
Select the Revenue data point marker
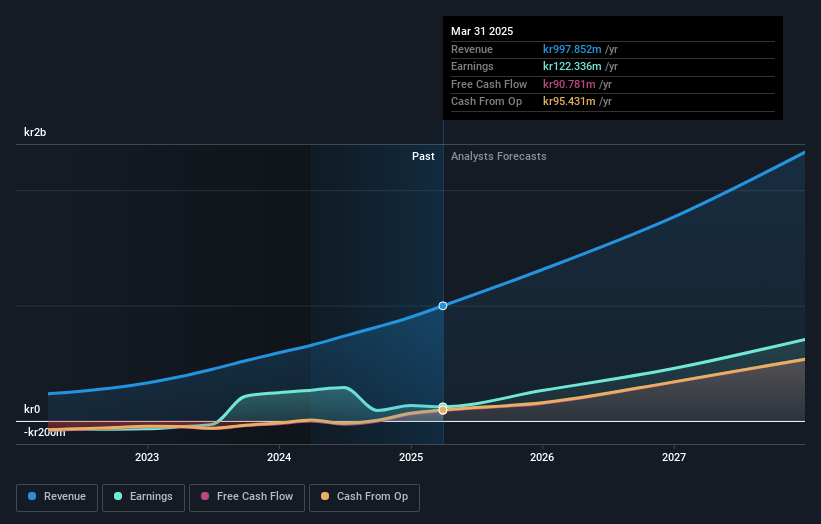[x=443, y=306]
